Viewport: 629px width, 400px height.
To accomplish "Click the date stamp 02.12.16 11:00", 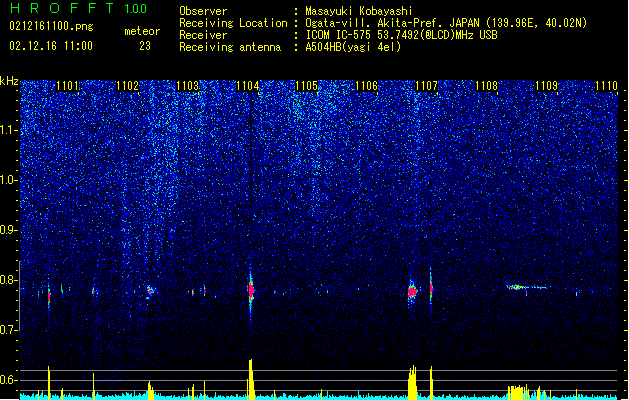I will (x=51, y=46).
